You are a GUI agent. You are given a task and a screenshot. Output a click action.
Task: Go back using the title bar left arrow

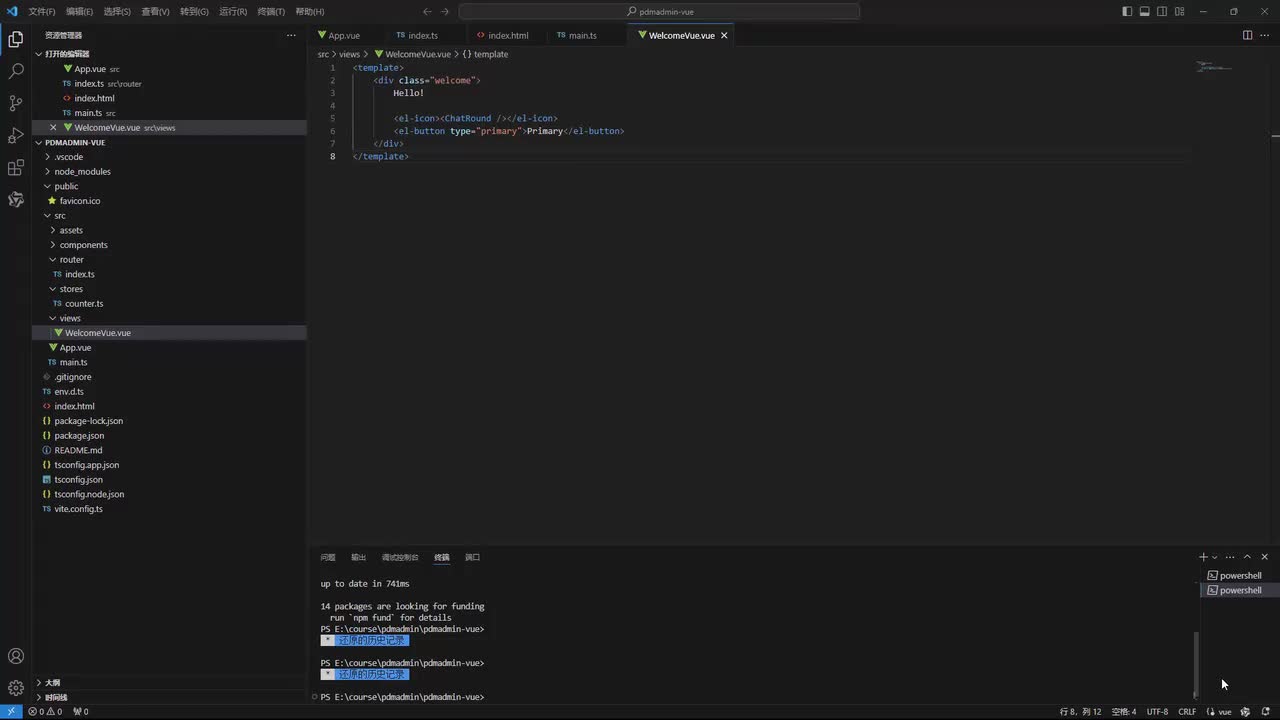[x=427, y=11]
